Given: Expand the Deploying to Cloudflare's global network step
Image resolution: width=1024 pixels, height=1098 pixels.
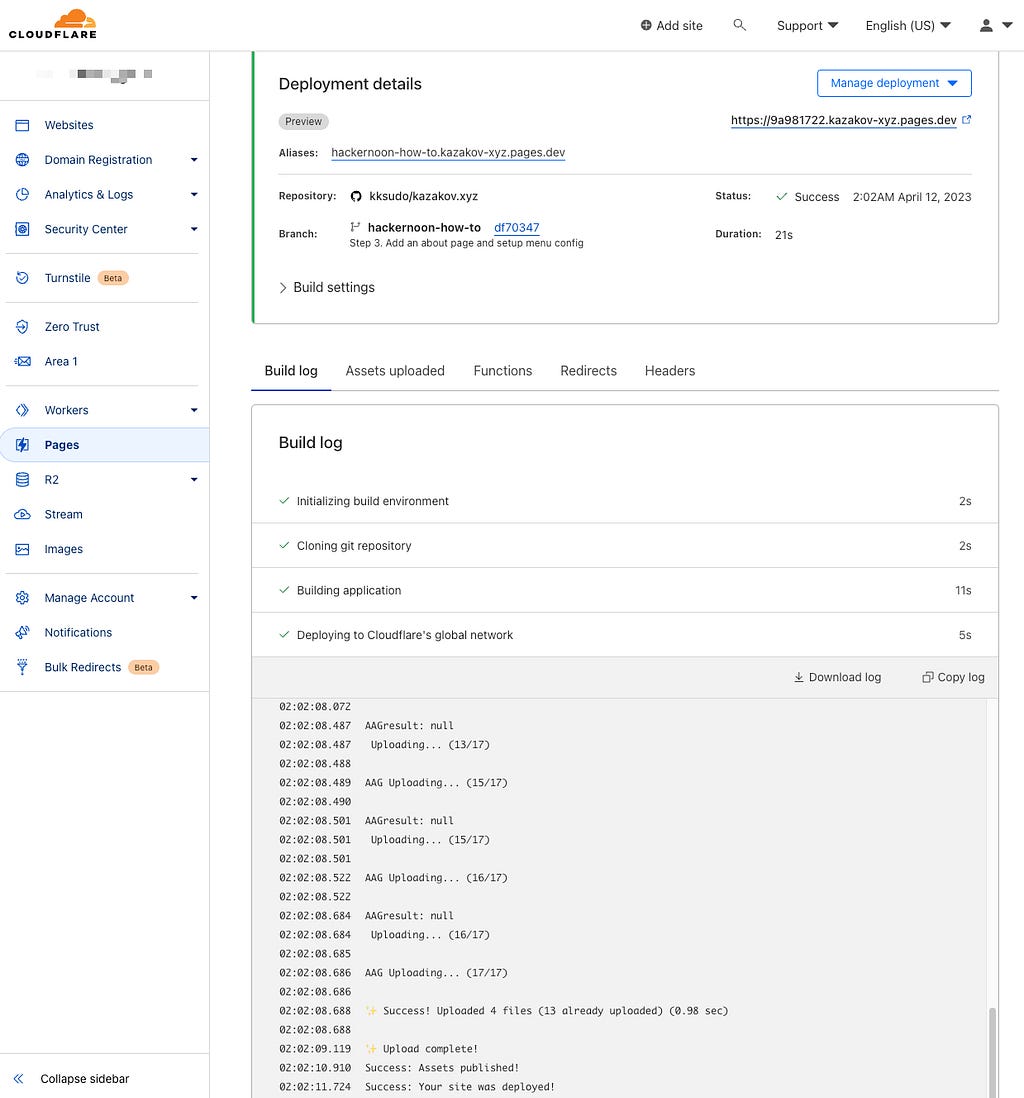Looking at the screenshot, I should 625,635.
